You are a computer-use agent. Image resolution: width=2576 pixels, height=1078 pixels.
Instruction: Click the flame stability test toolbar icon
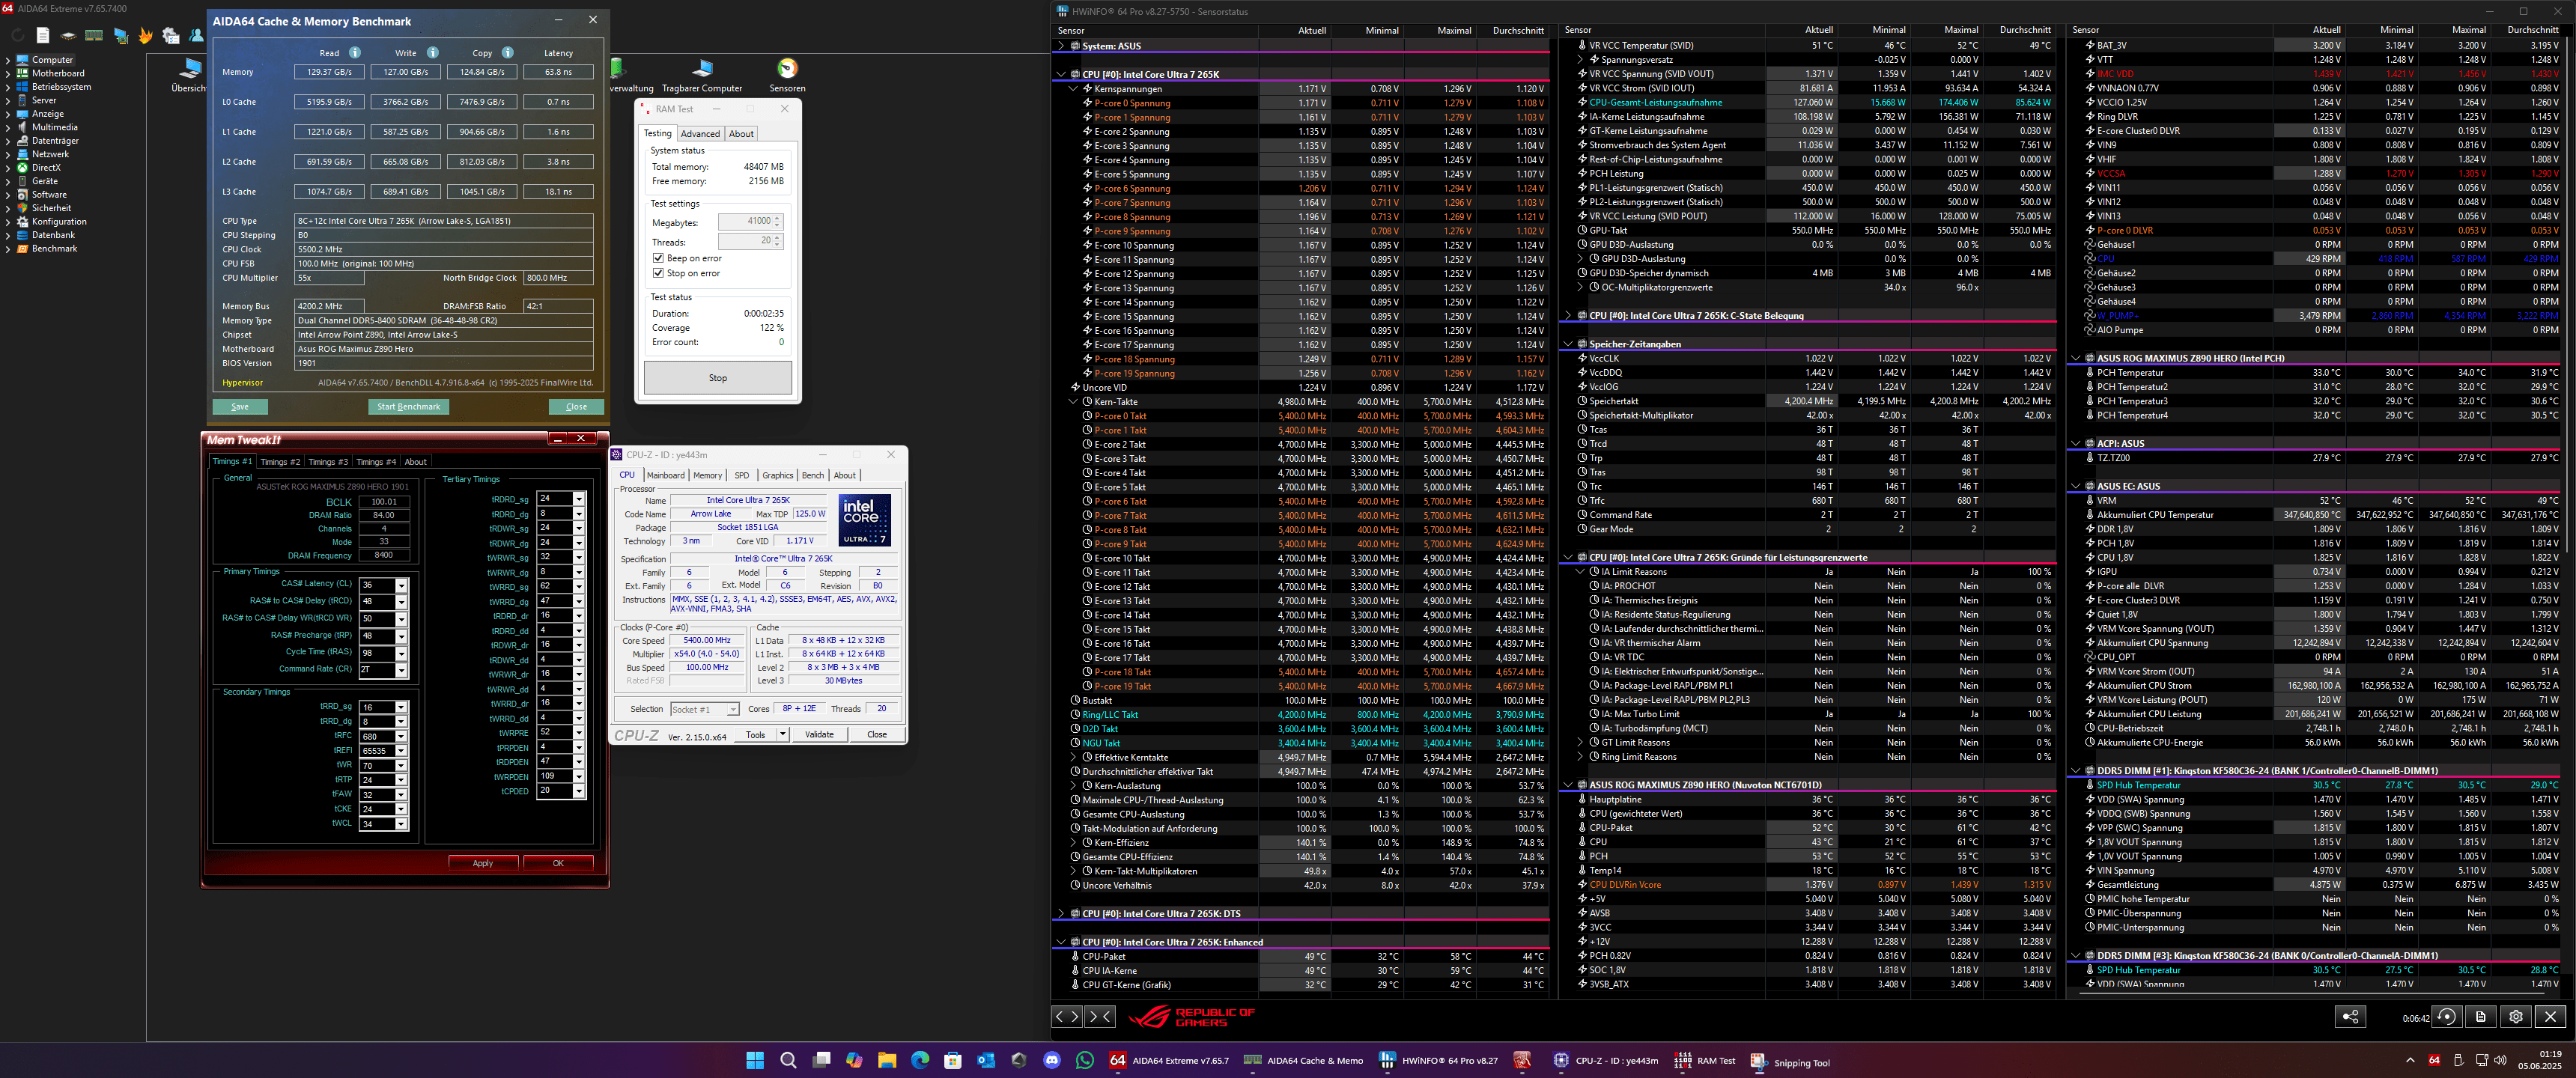point(146,36)
